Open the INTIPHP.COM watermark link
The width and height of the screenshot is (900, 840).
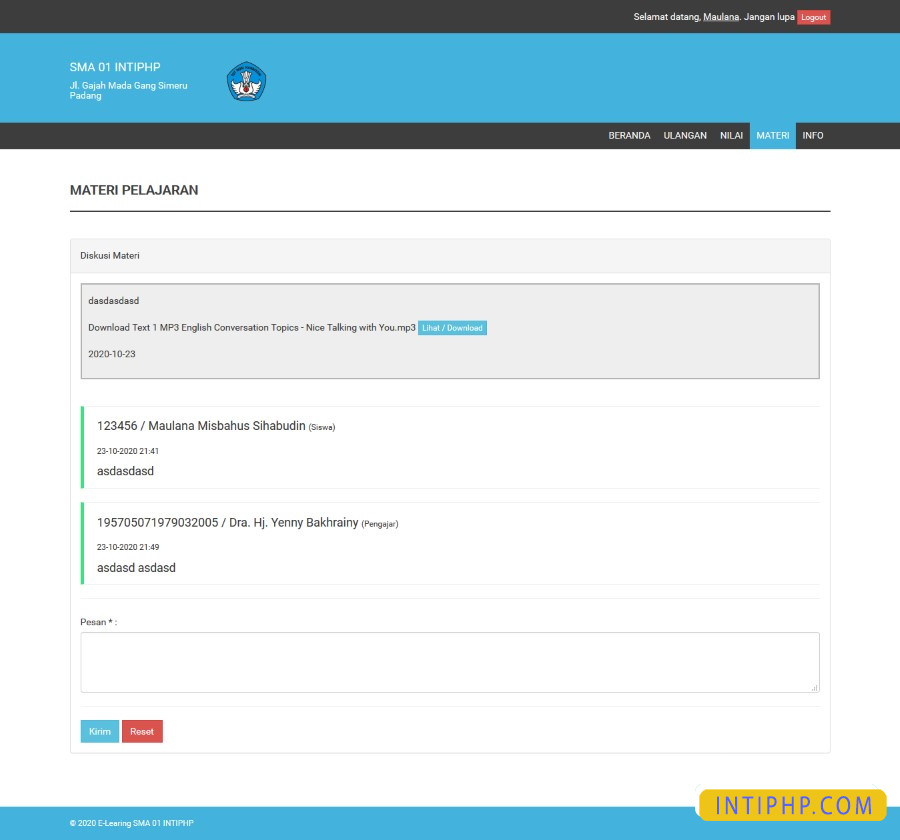[x=789, y=806]
